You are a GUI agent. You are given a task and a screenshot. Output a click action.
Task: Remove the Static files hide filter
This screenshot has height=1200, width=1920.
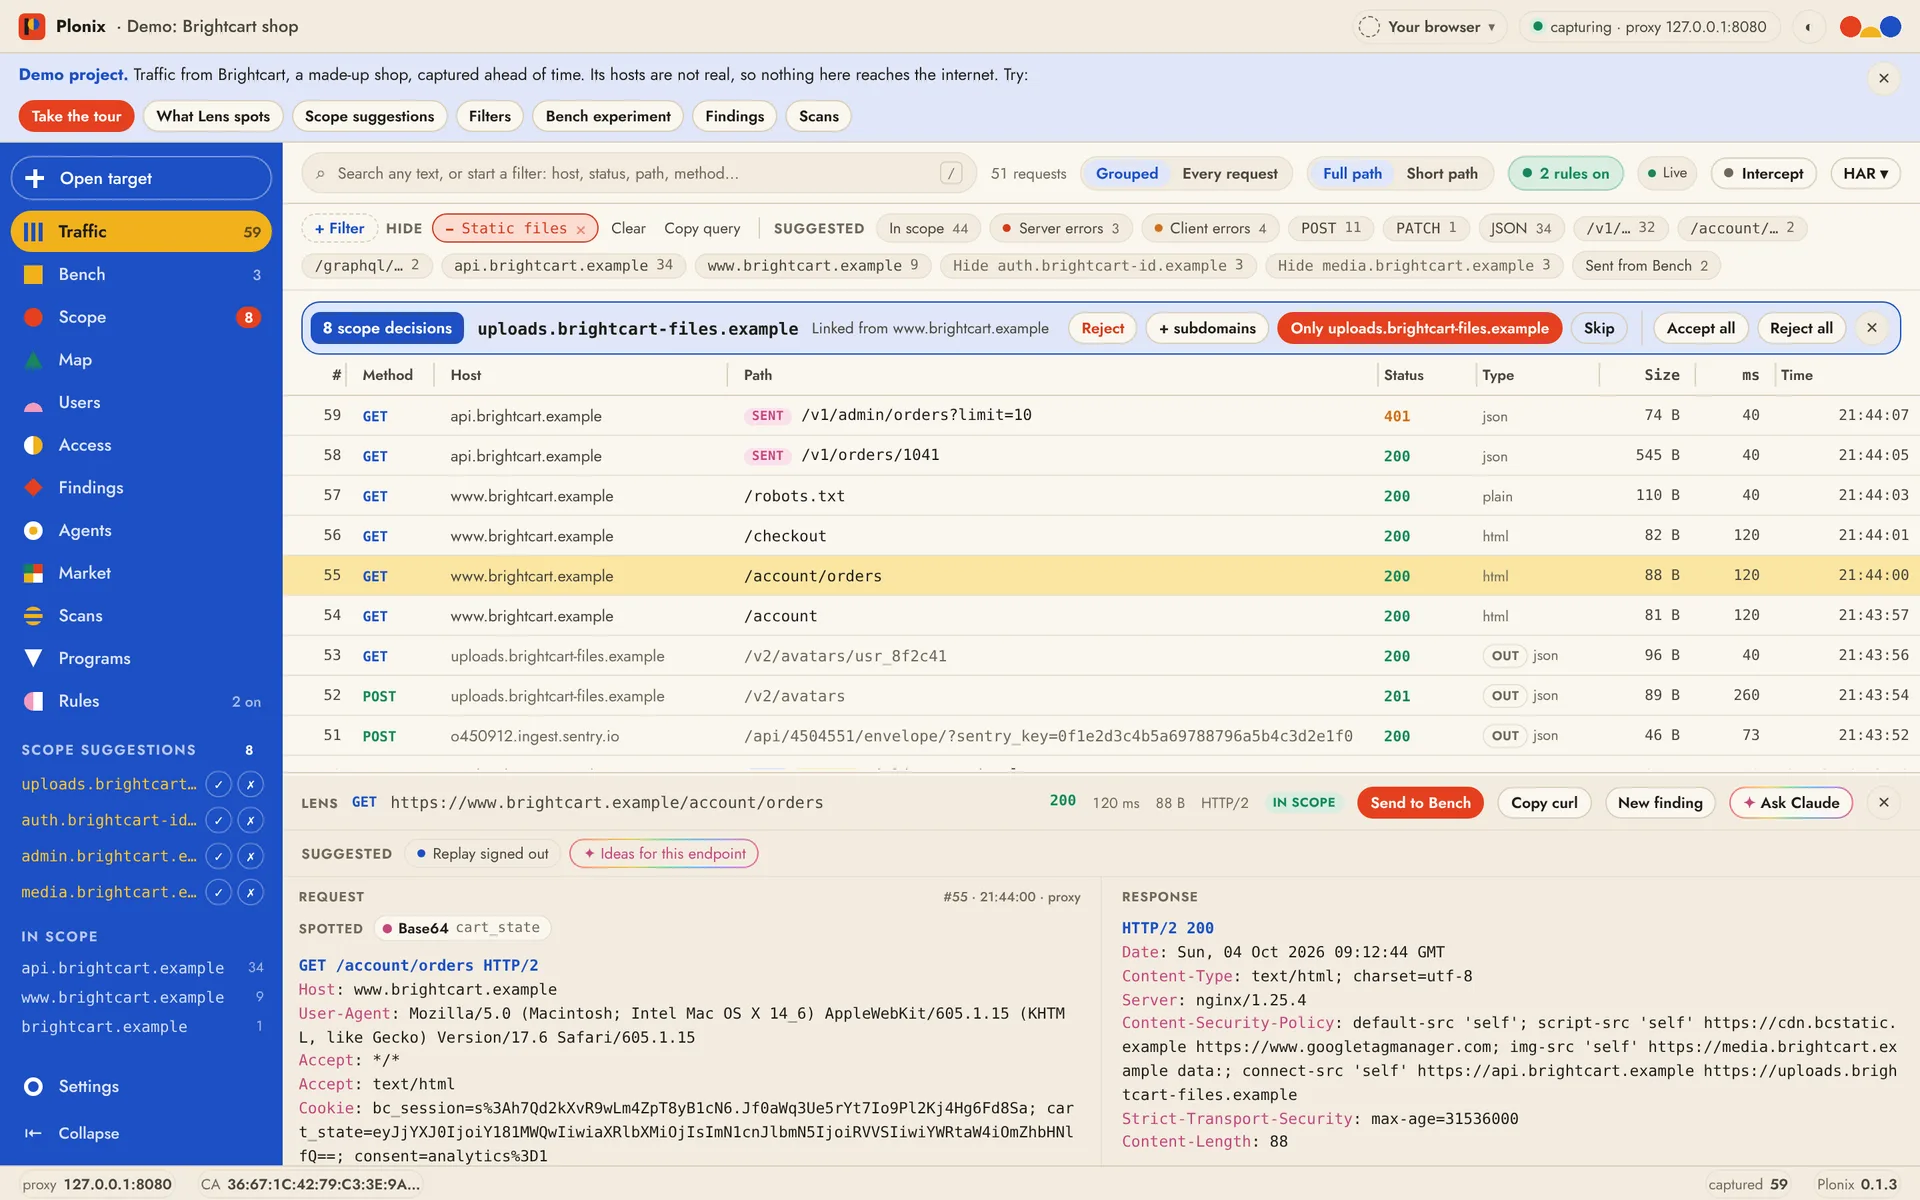coord(580,229)
